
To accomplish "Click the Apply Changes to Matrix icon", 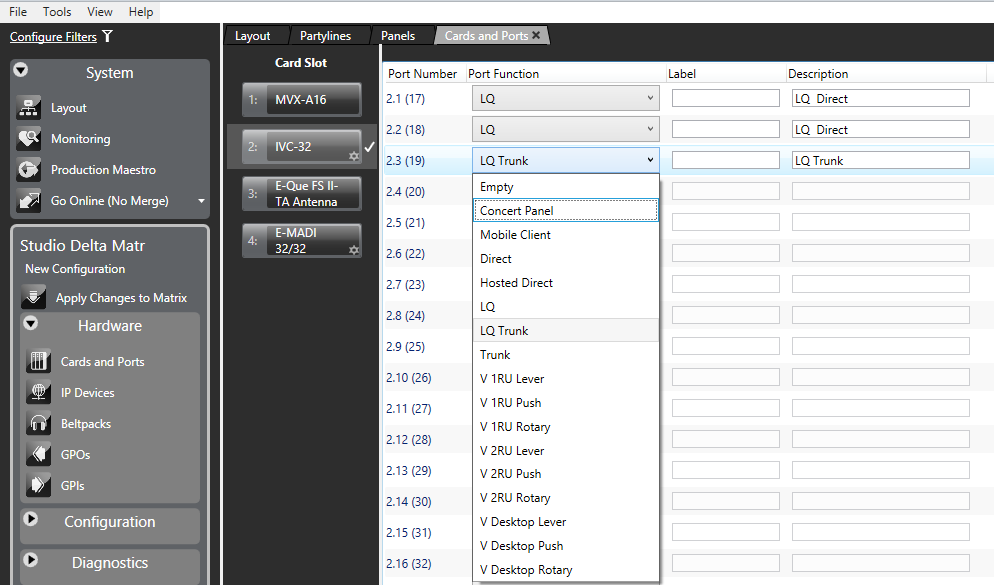I will coord(34,297).
